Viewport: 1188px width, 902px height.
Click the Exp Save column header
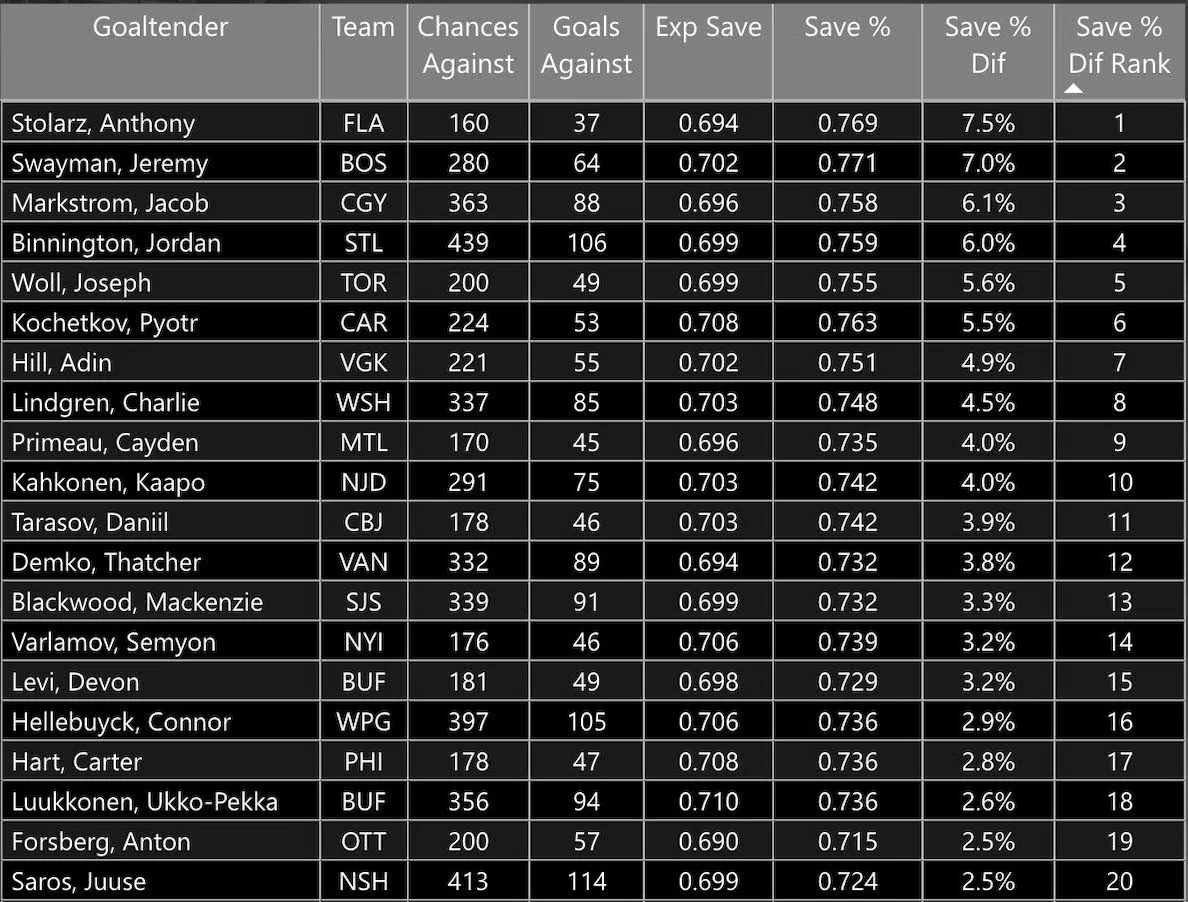(x=708, y=27)
